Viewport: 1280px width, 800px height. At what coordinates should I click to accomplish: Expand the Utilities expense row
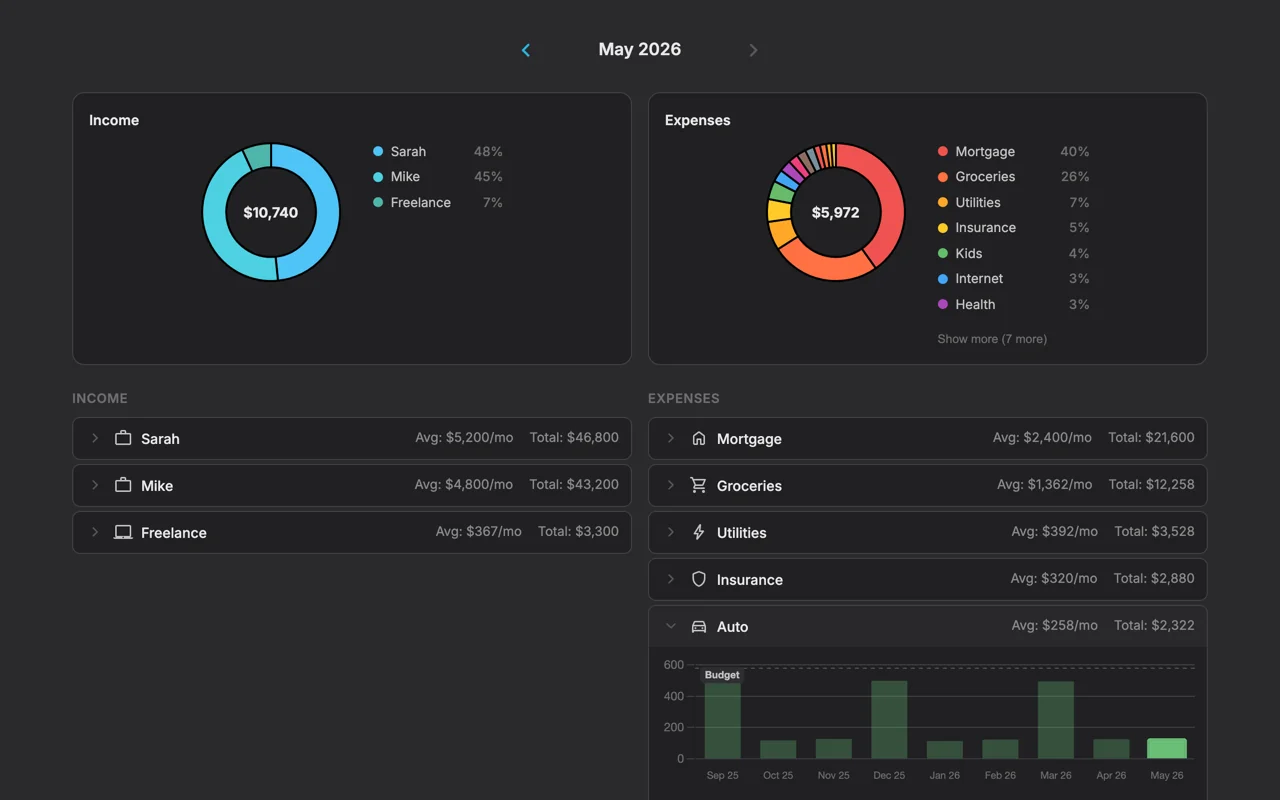[x=671, y=532]
